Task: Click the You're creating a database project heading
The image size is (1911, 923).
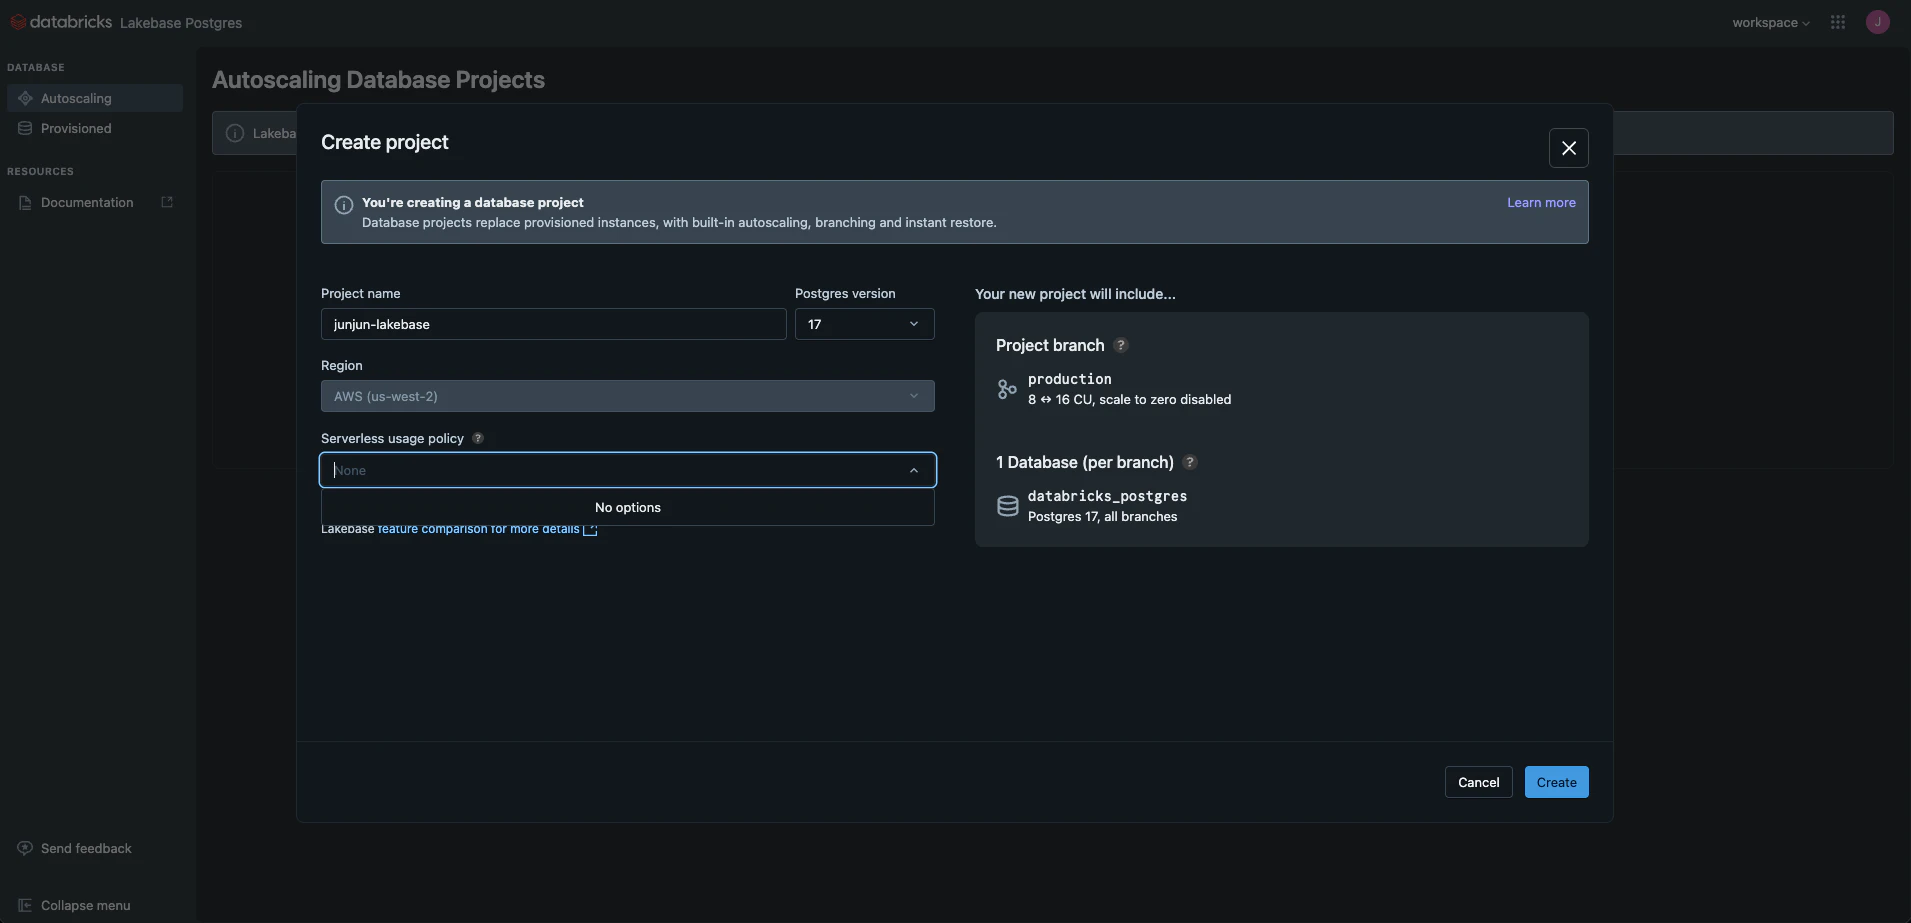Action: point(473,202)
